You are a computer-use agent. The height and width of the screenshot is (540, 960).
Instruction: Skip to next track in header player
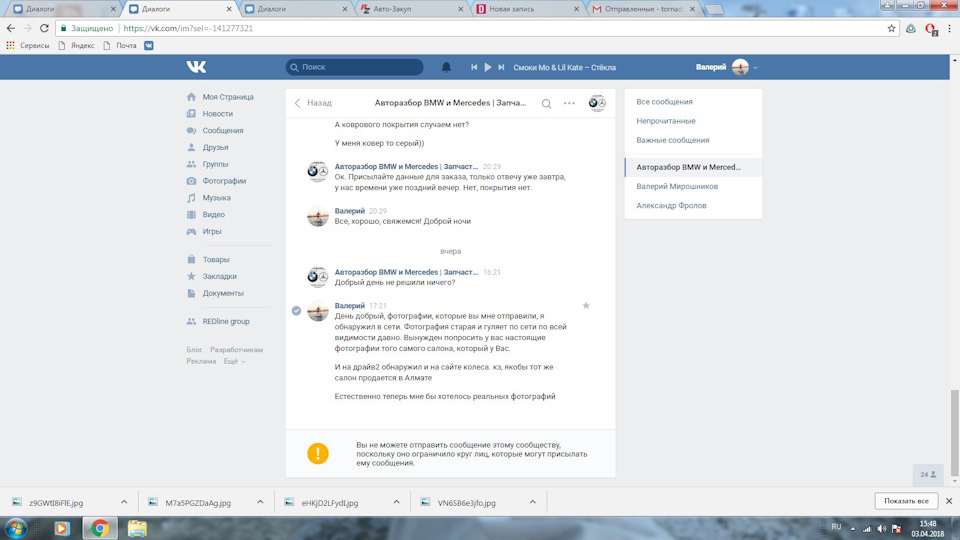[x=501, y=67]
